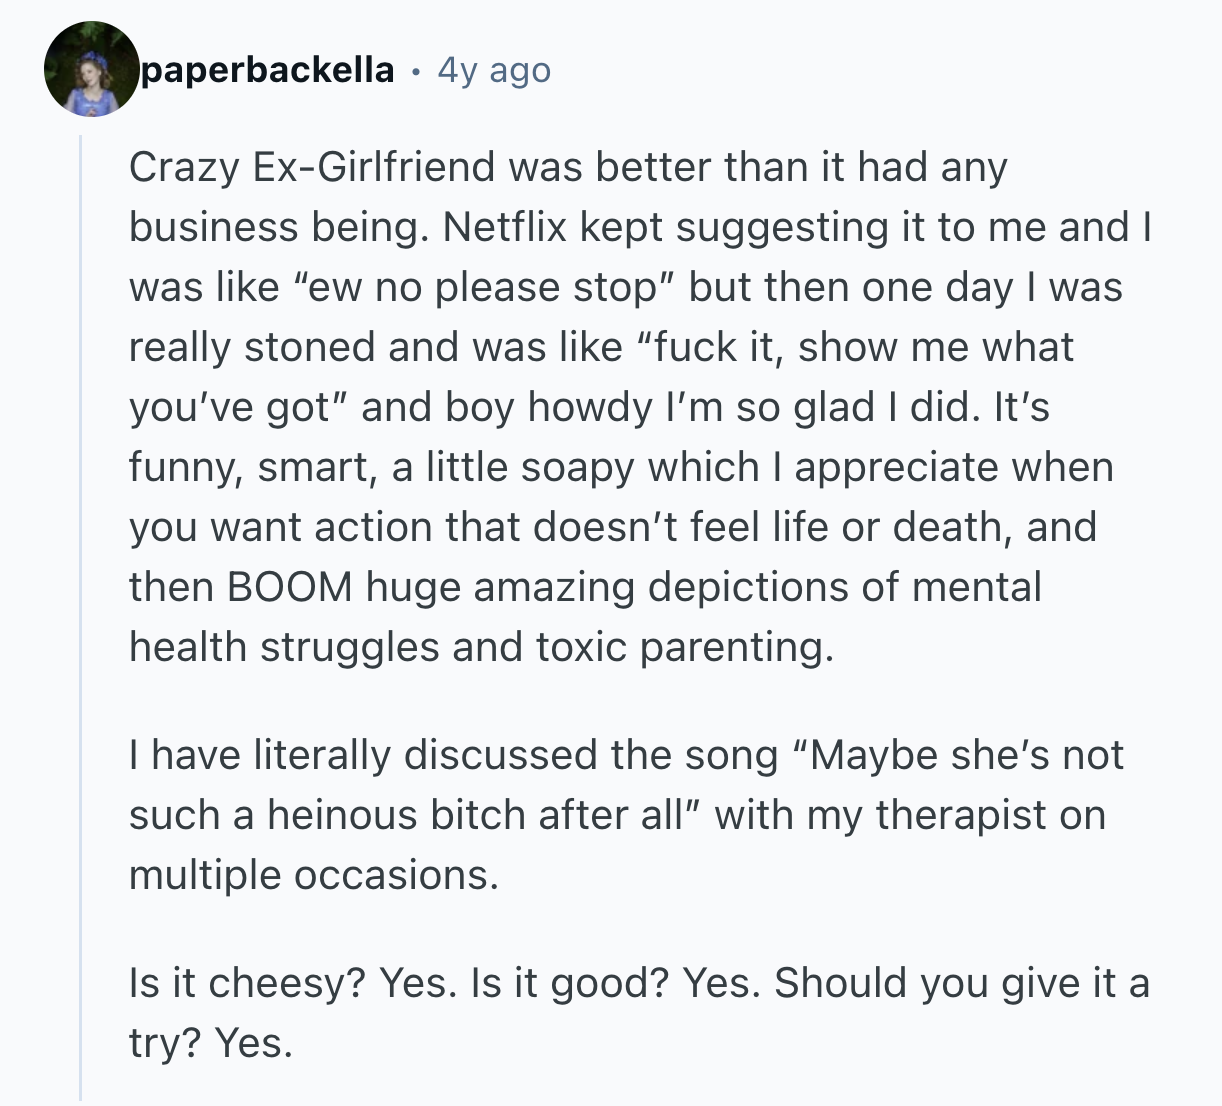Viewport: 1222px width, 1106px height.
Task: Click the quoted phrase "ew no please stop"
Action: [482, 287]
